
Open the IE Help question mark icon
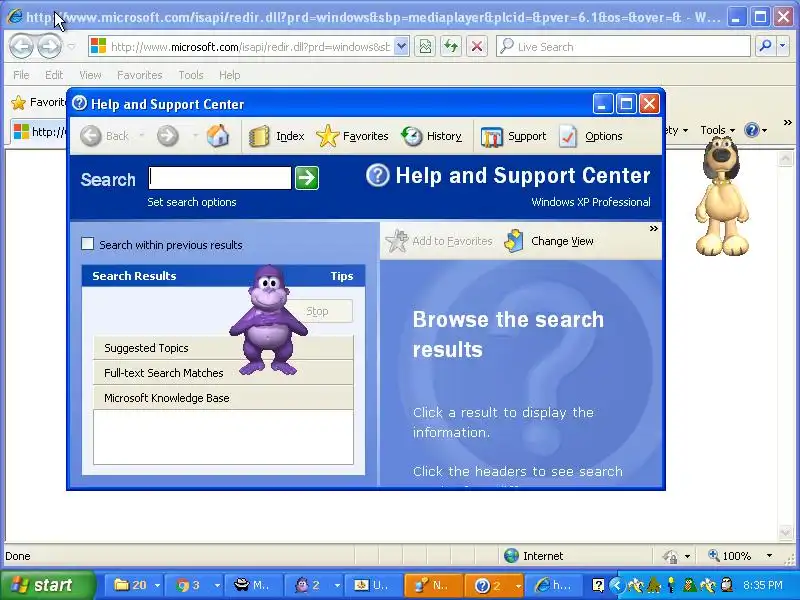[x=752, y=130]
